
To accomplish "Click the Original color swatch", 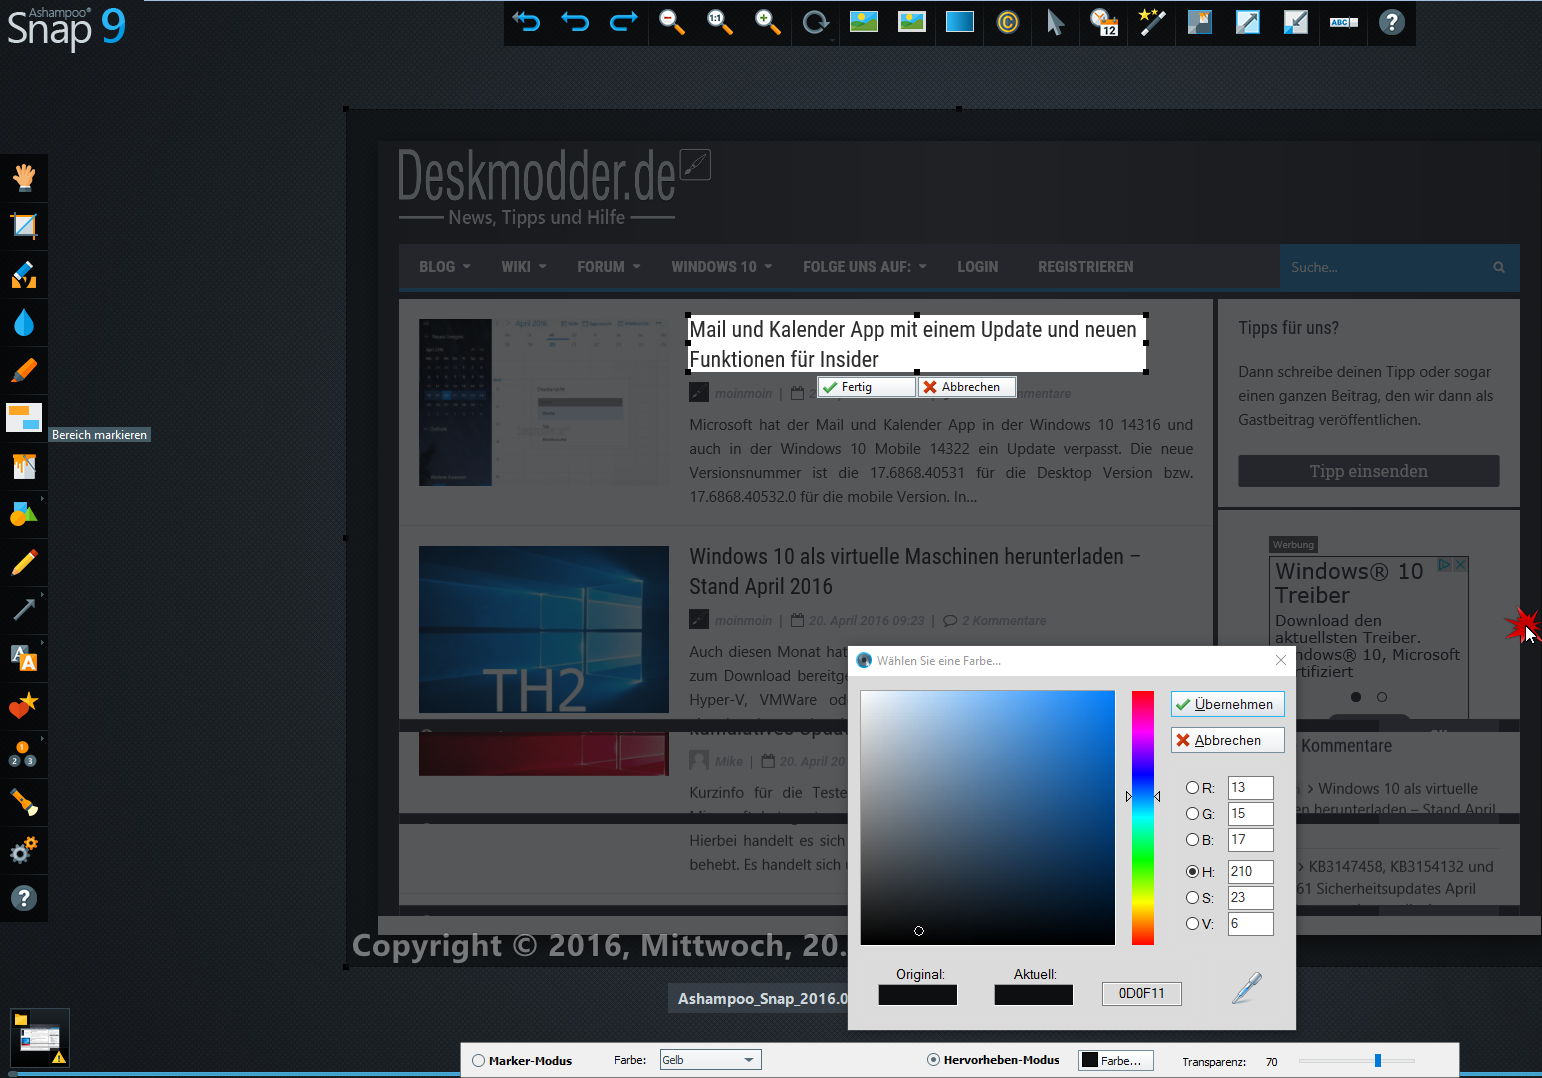I will 918,995.
